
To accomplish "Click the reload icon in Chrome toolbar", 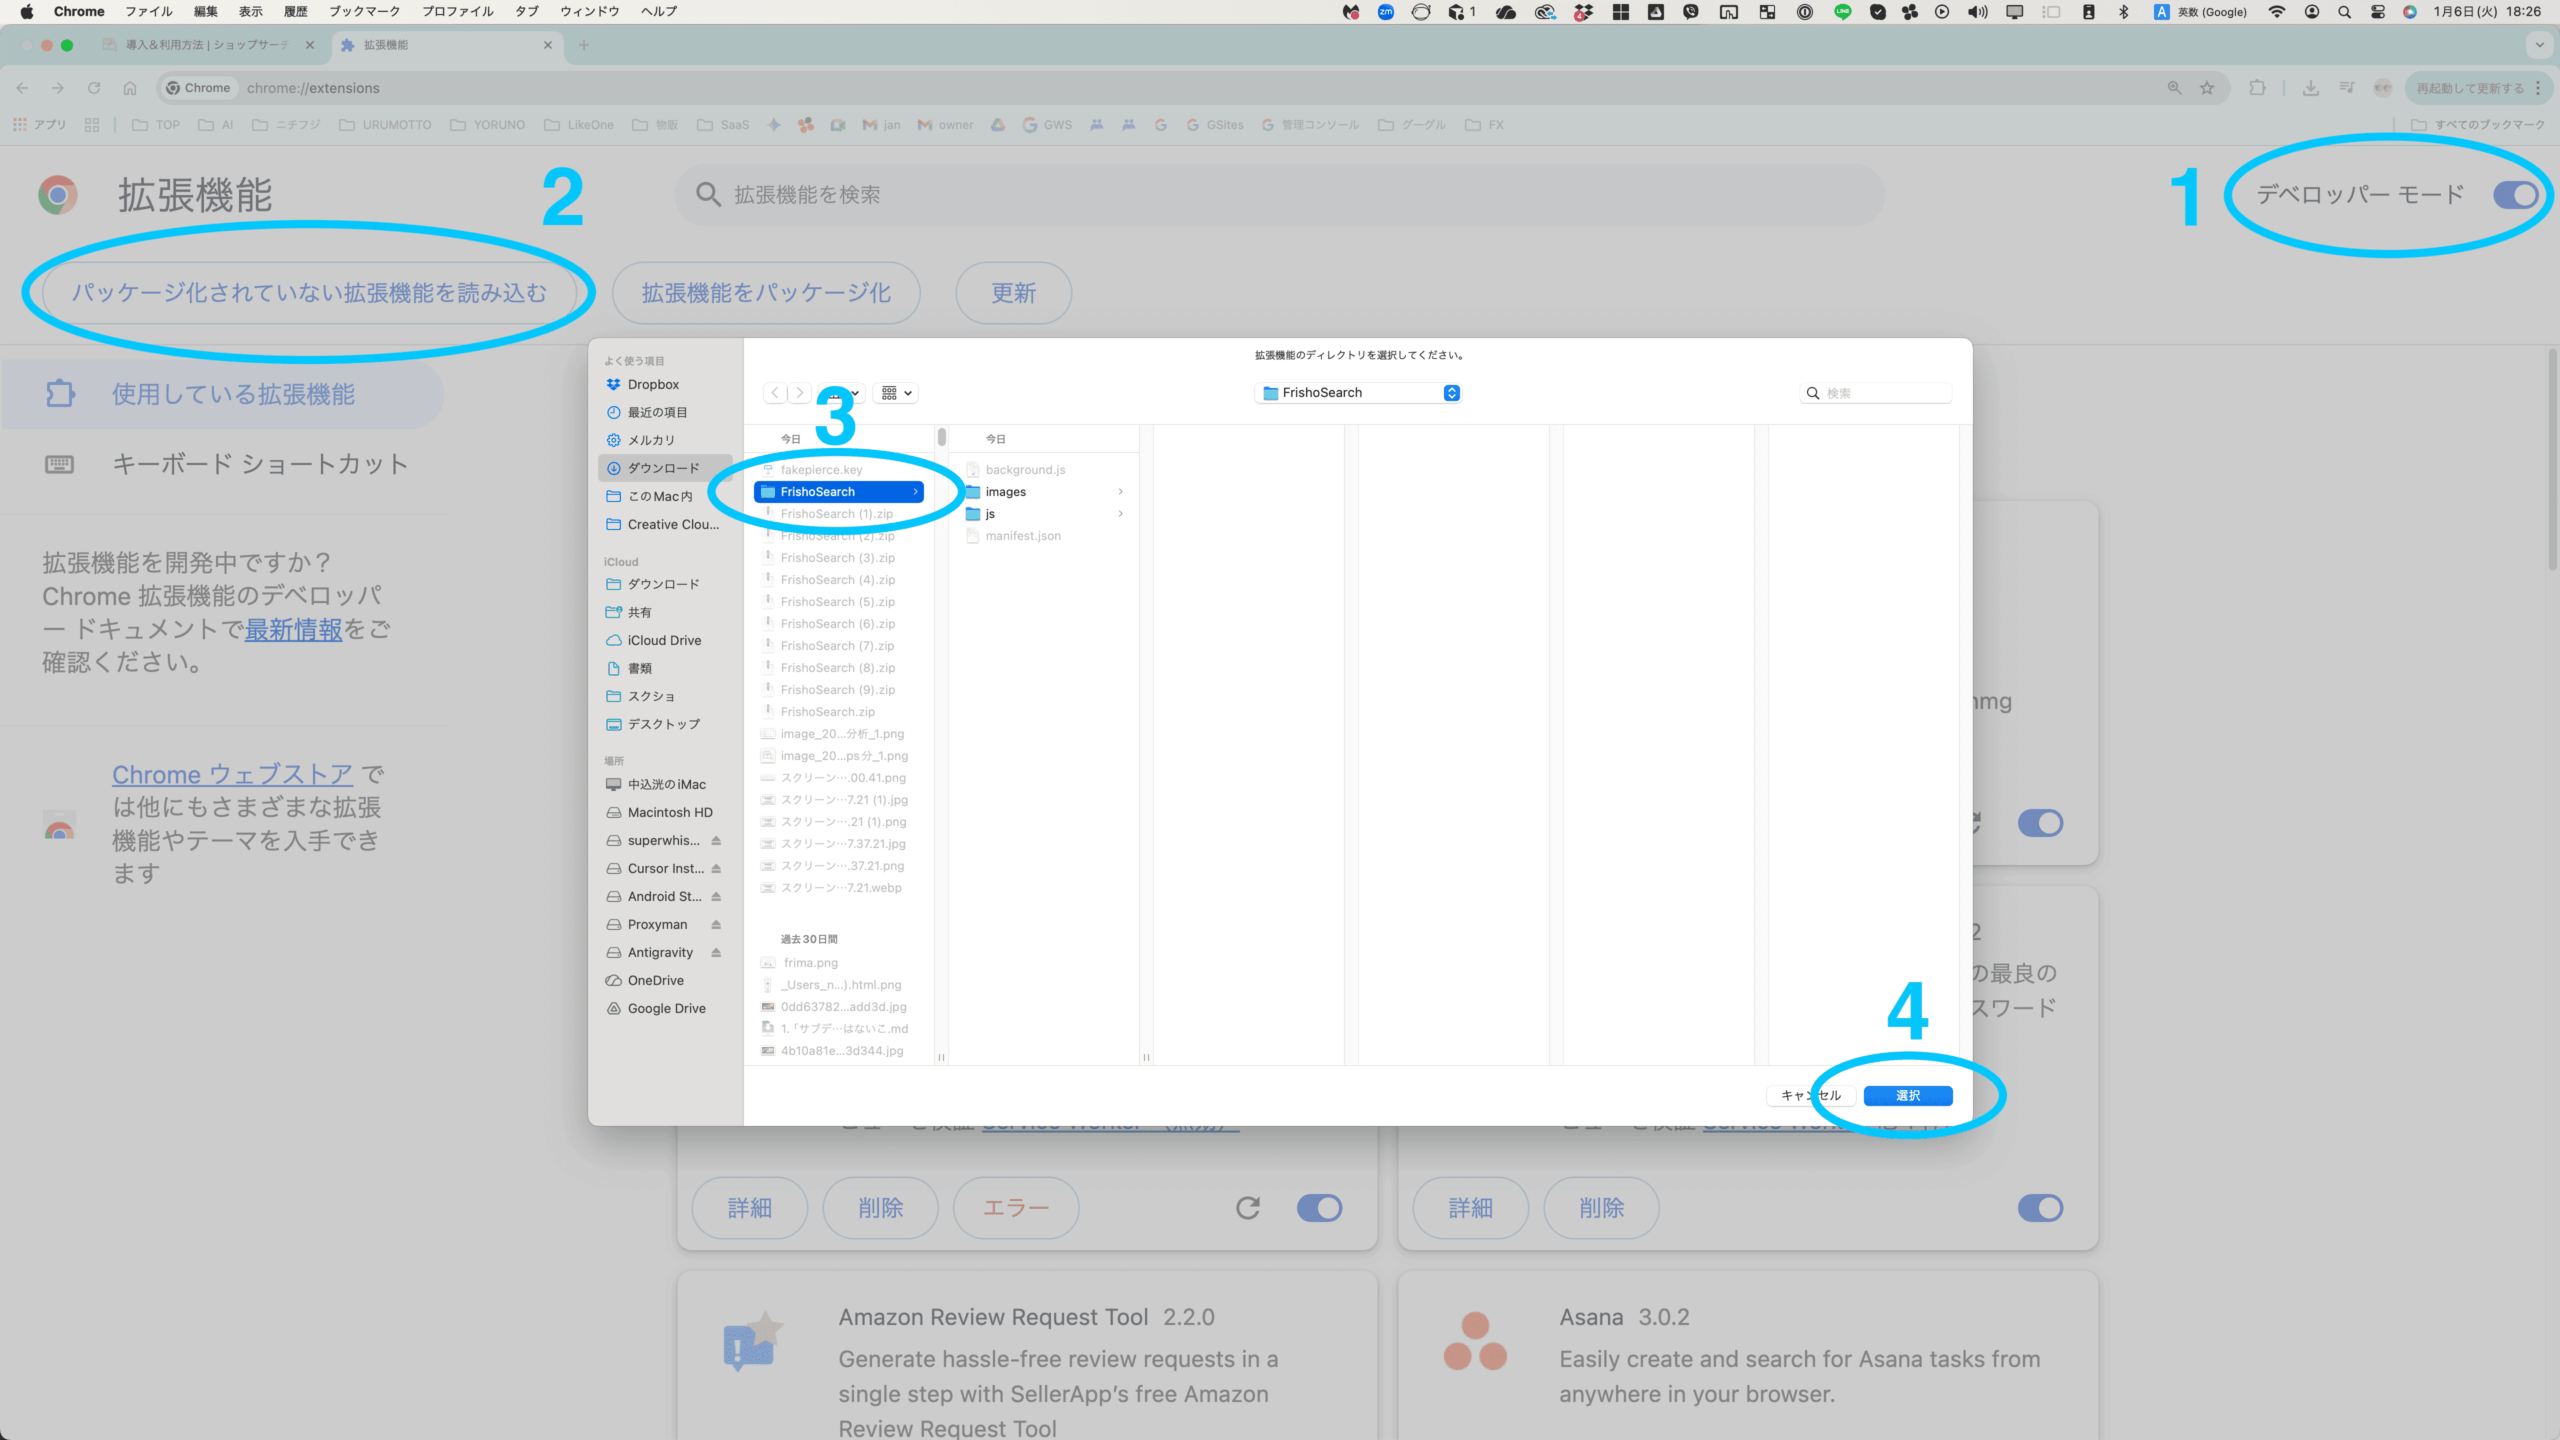I will (94, 88).
